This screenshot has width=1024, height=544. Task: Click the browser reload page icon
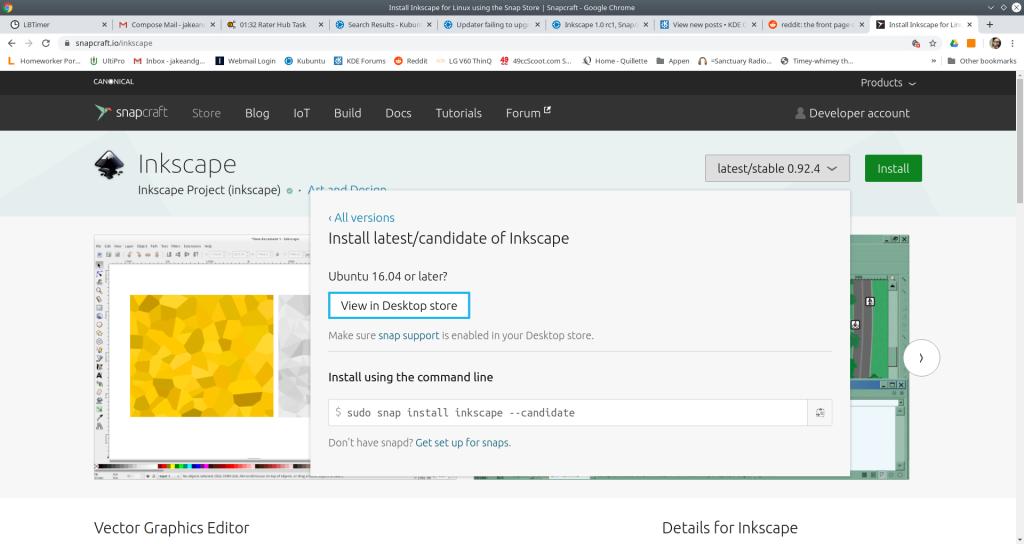coord(45,43)
